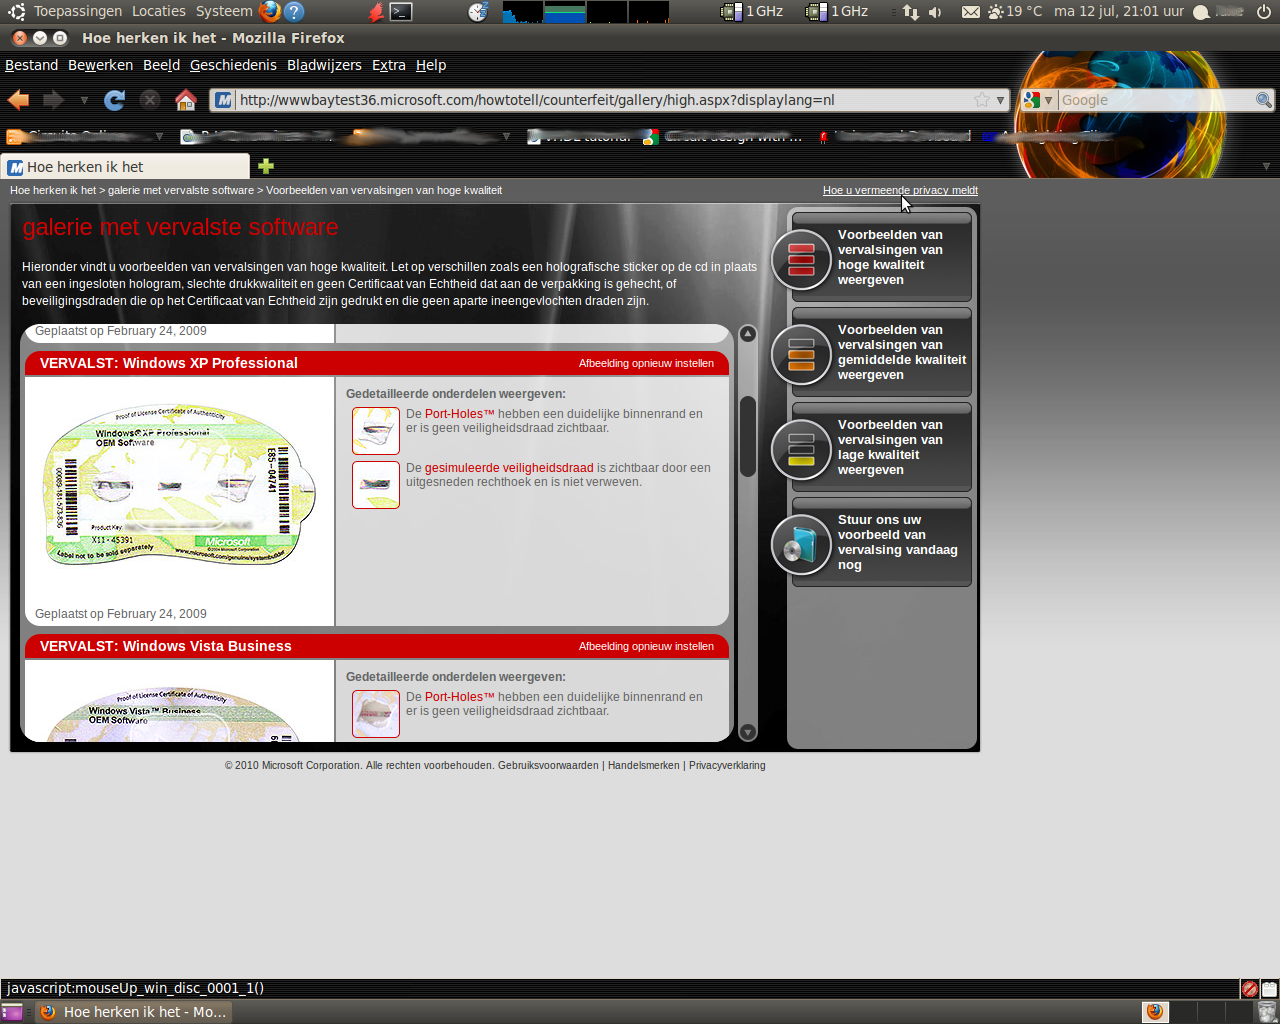Reload the page with the refresh icon
Image resolution: width=1280 pixels, height=1024 pixels.
tap(115, 100)
